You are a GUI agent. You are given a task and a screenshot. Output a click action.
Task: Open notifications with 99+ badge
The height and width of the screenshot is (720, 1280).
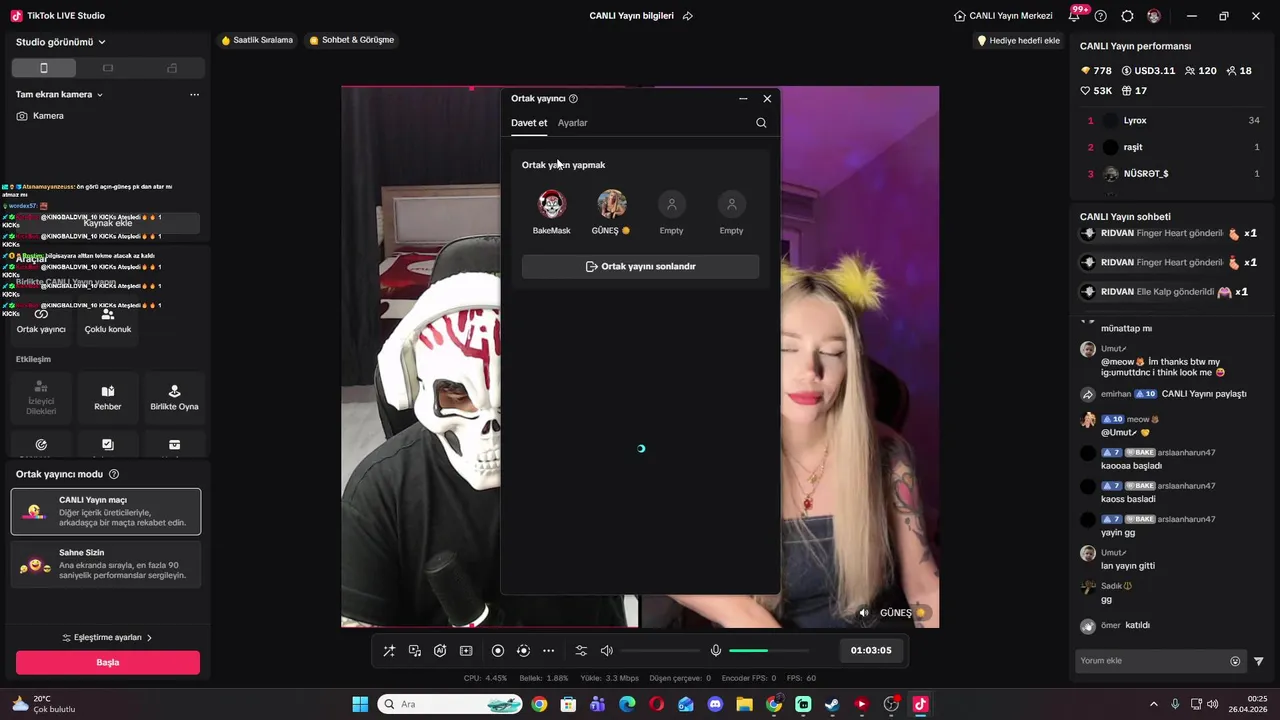(x=1076, y=15)
